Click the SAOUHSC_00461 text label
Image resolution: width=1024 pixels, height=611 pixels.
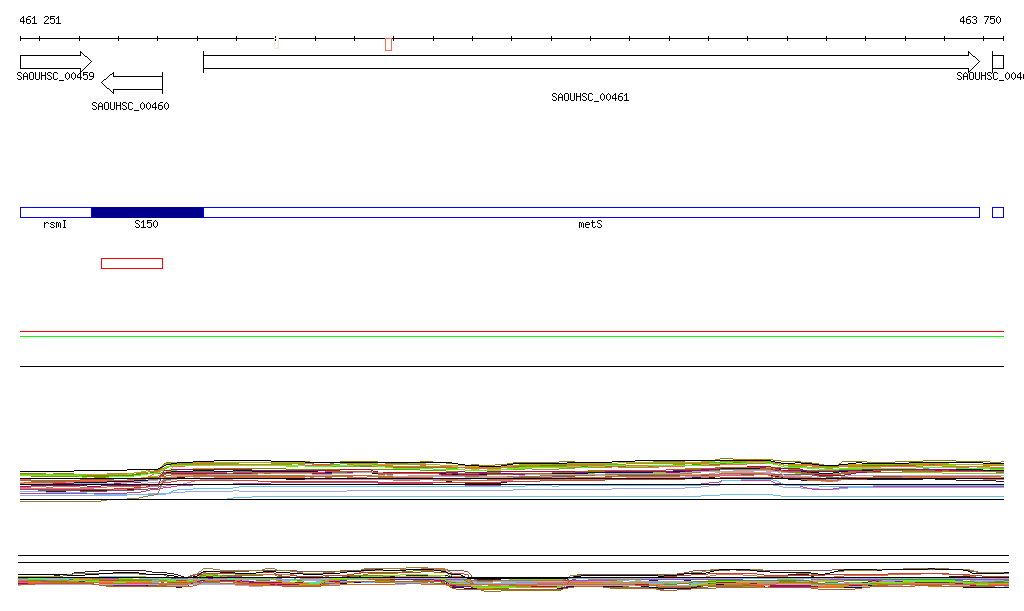tap(590, 97)
